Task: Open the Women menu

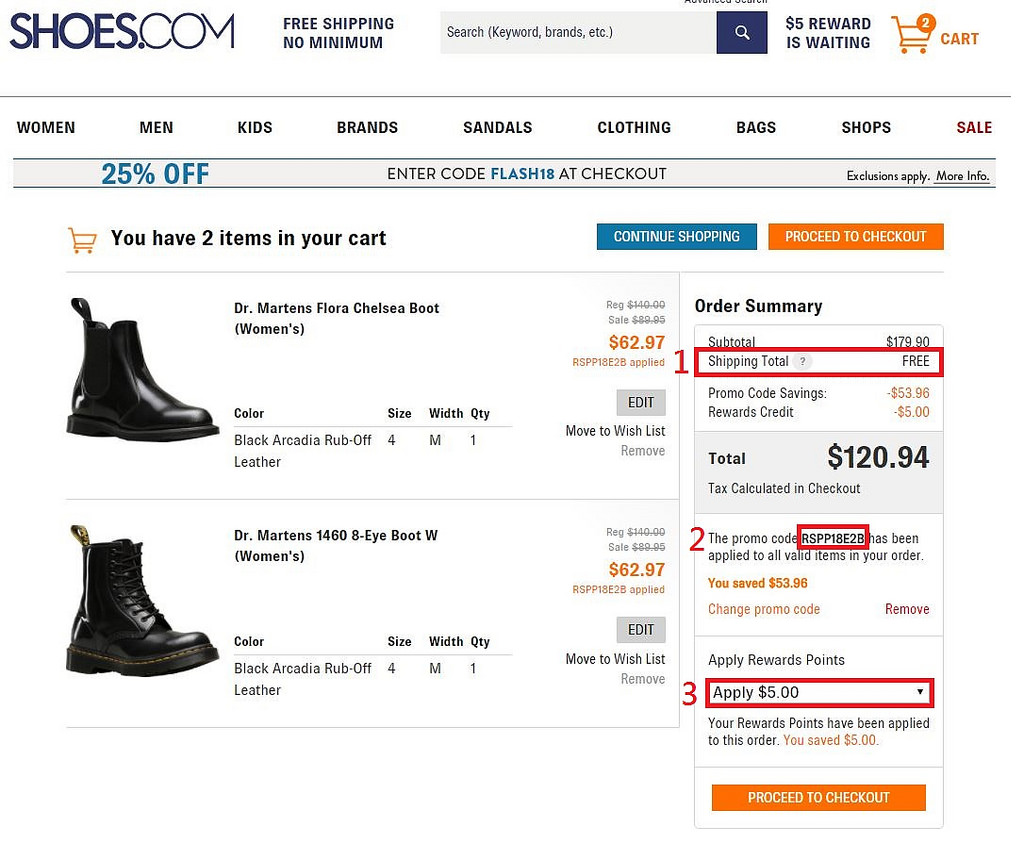Action: 46,128
